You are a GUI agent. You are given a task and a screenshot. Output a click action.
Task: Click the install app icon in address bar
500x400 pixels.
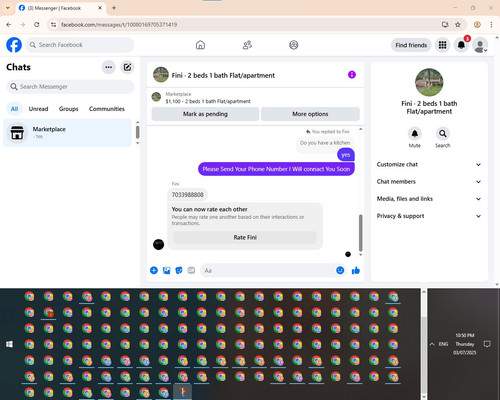pyautogui.click(x=445, y=24)
